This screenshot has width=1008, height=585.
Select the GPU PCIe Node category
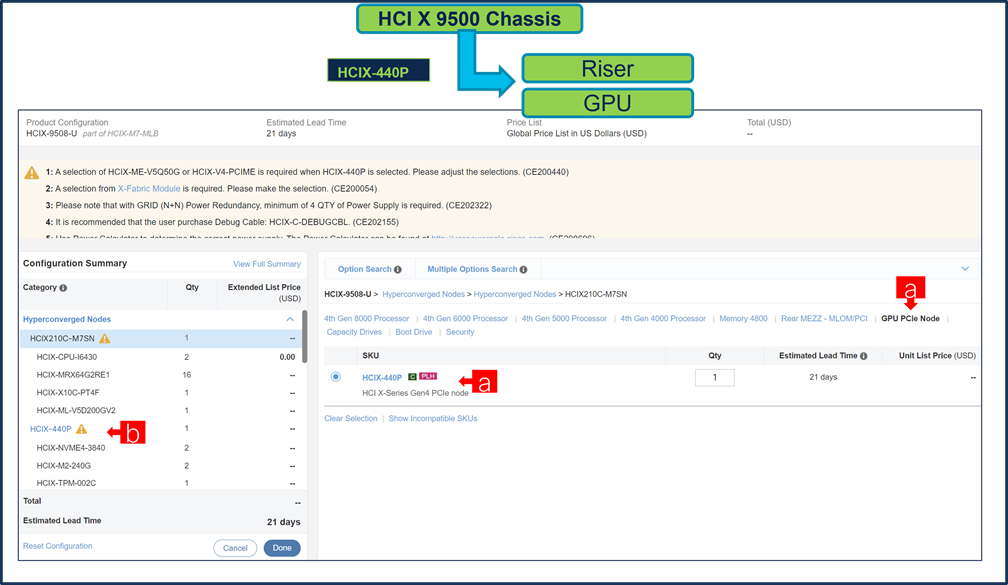910,319
